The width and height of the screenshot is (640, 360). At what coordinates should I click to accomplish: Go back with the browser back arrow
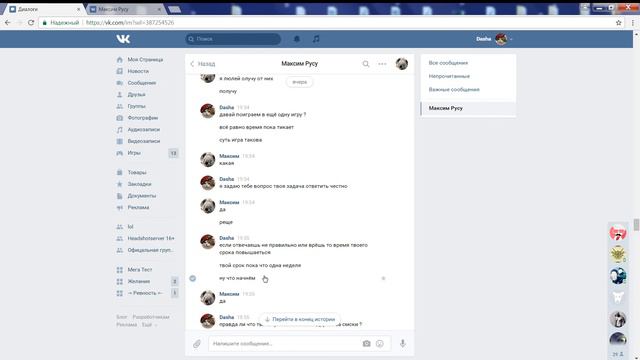point(8,23)
